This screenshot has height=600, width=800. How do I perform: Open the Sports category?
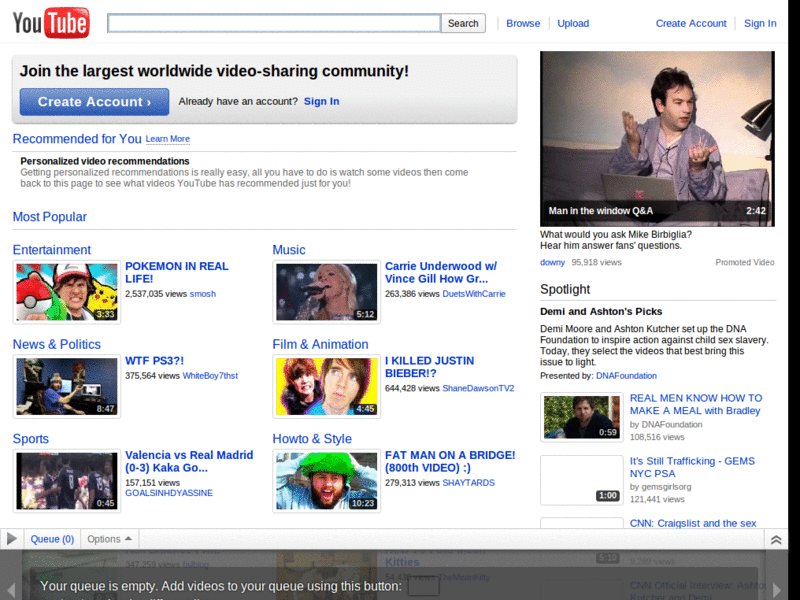coord(31,439)
